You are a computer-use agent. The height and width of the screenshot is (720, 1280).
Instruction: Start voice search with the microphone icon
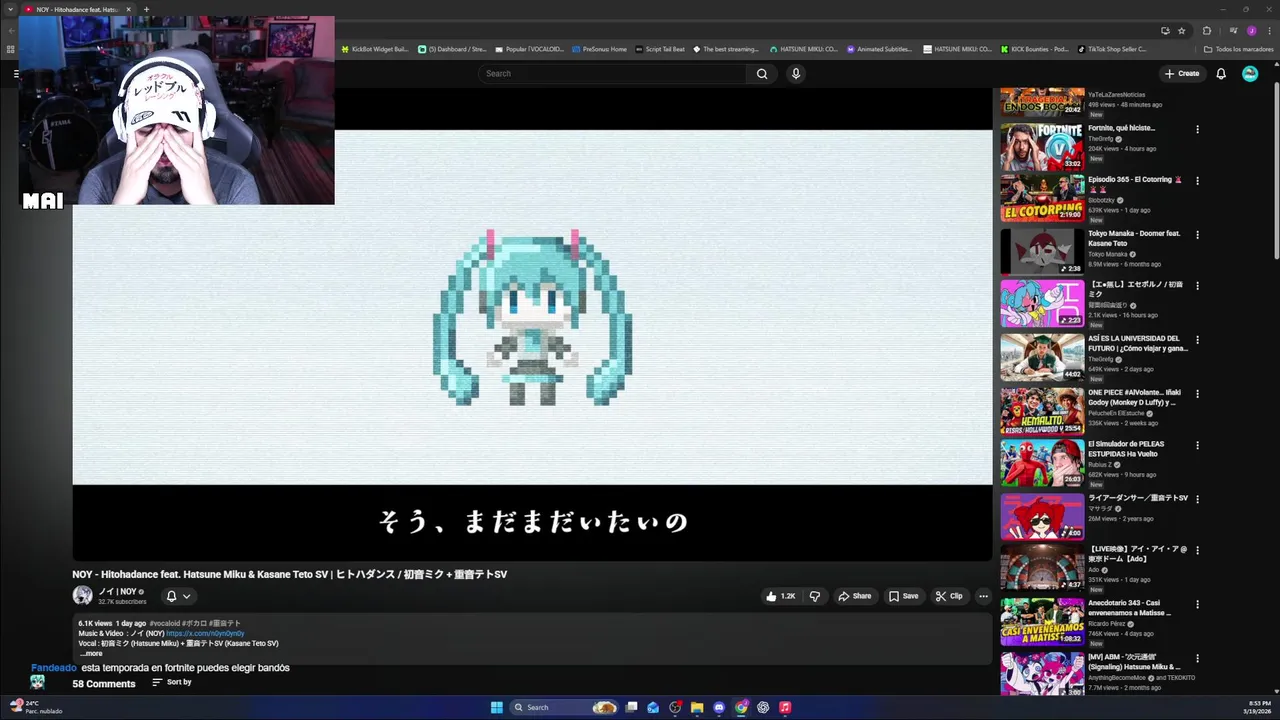tap(796, 73)
